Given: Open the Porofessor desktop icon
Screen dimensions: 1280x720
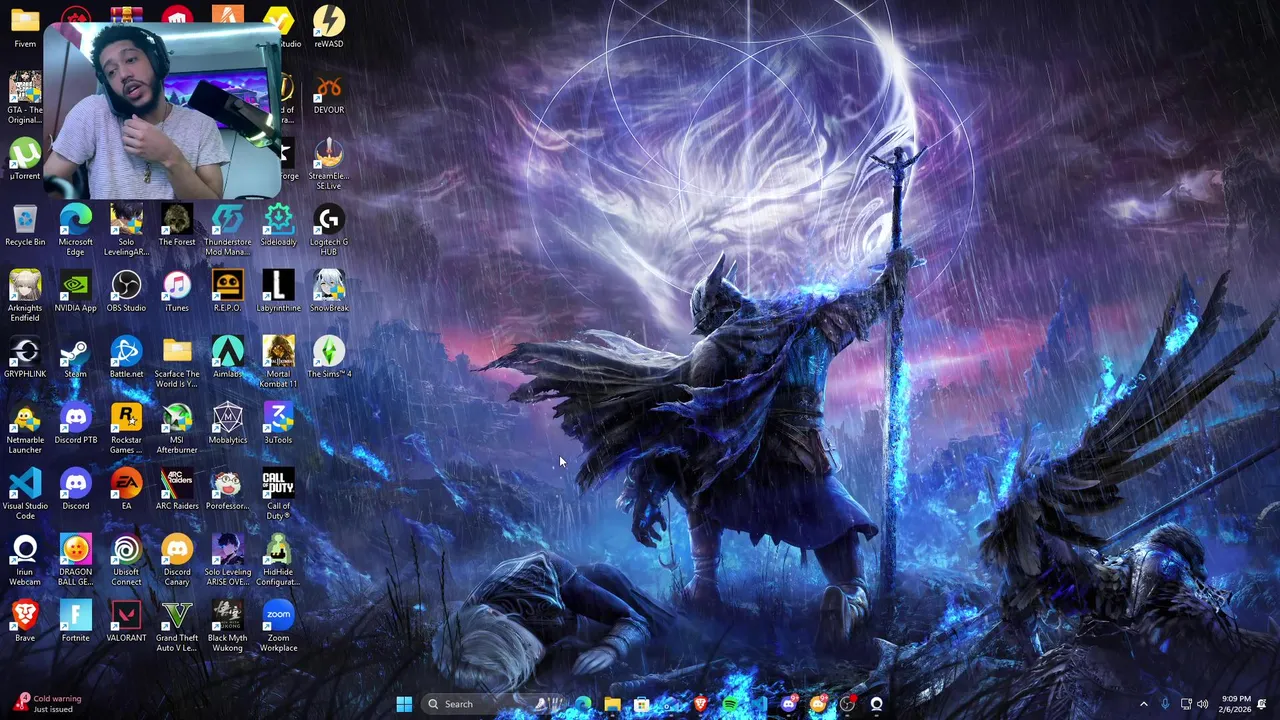Looking at the screenshot, I should tap(228, 489).
